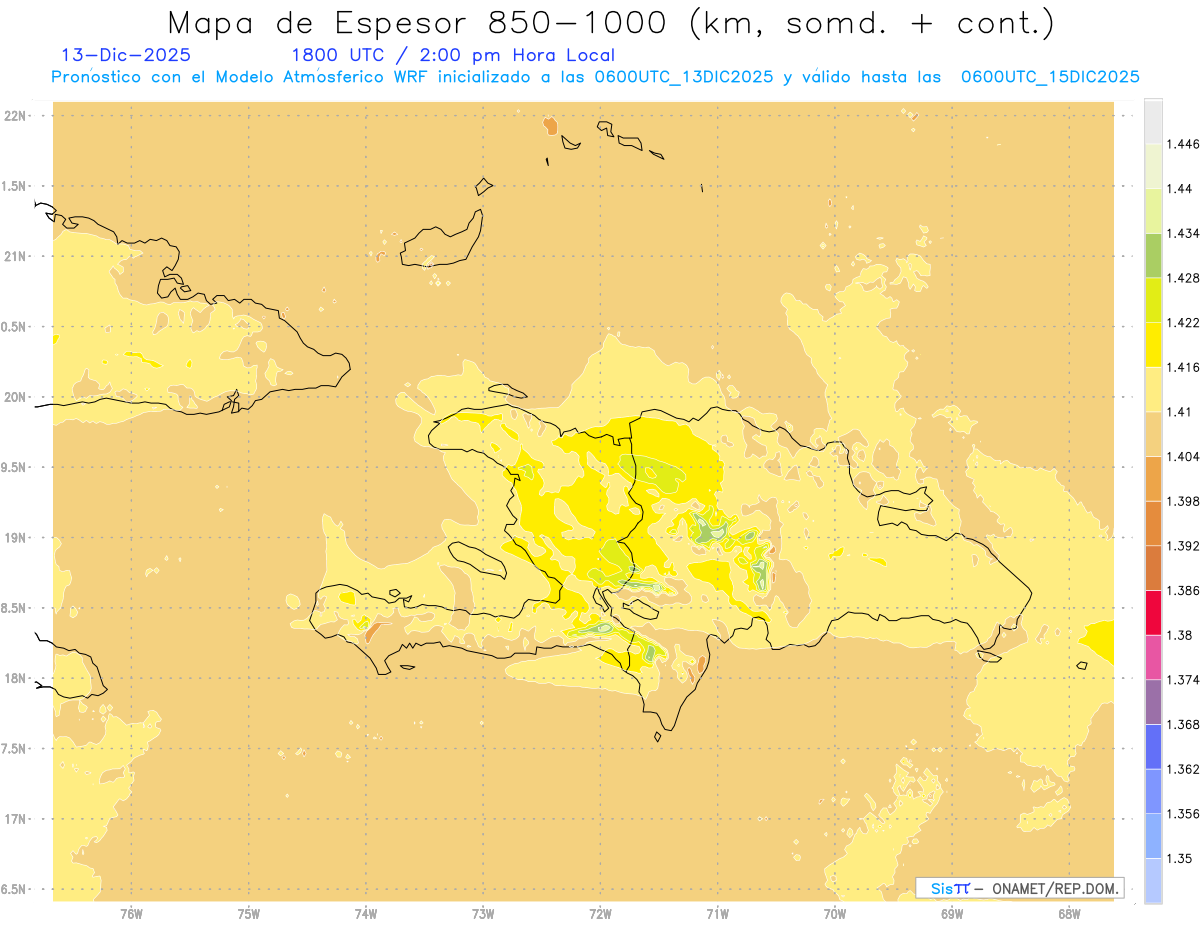
Task: Click the '76W' longitude label
Action: tap(131, 913)
